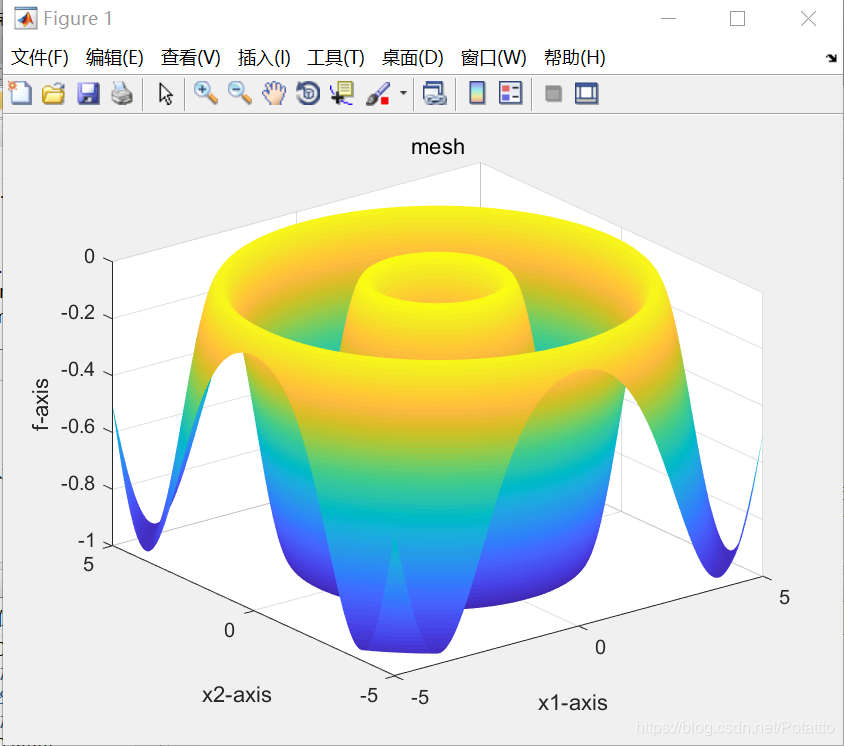The height and width of the screenshot is (746, 844).
Task: Click the 'f-axis' label
Action: 40,404
